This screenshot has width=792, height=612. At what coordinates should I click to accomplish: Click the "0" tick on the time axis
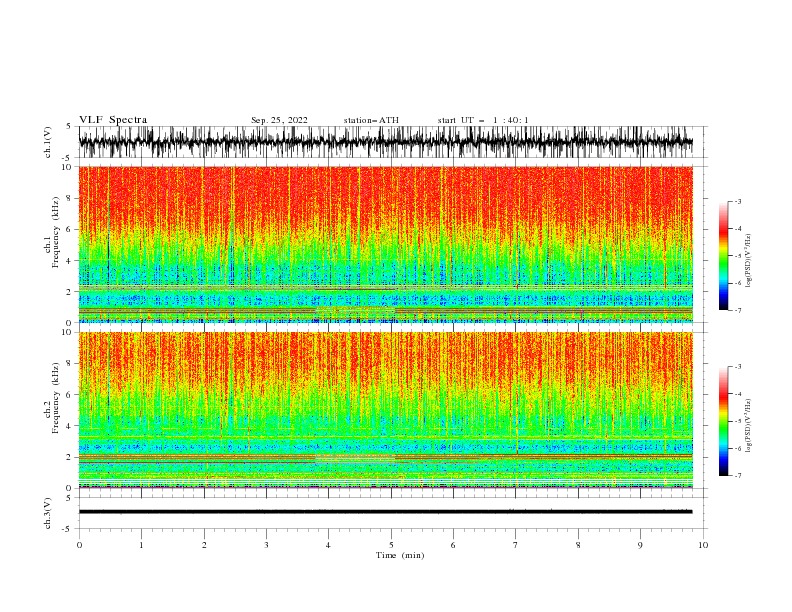79,545
